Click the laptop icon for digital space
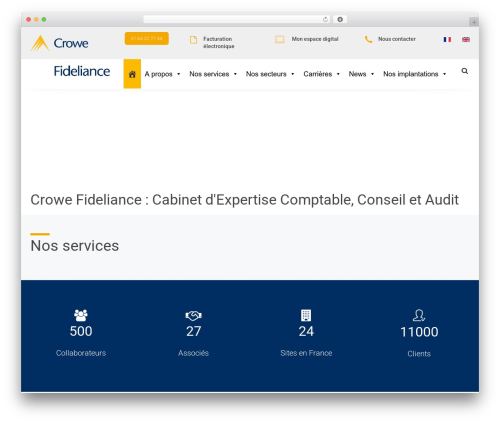 pyautogui.click(x=280, y=40)
